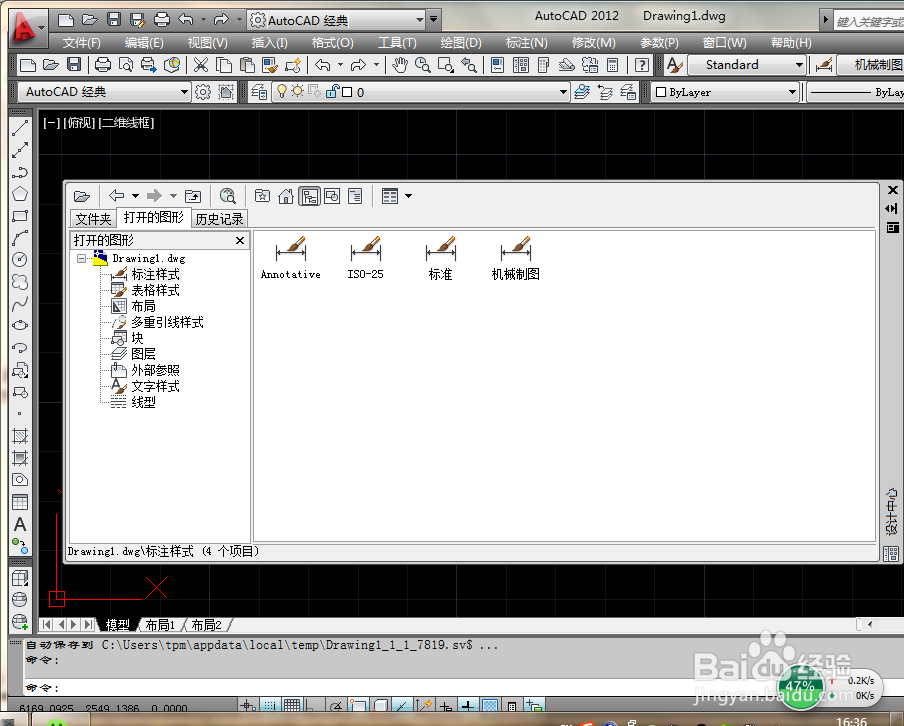Select the Table tool
Image resolution: width=904 pixels, height=726 pixels.
(20, 502)
